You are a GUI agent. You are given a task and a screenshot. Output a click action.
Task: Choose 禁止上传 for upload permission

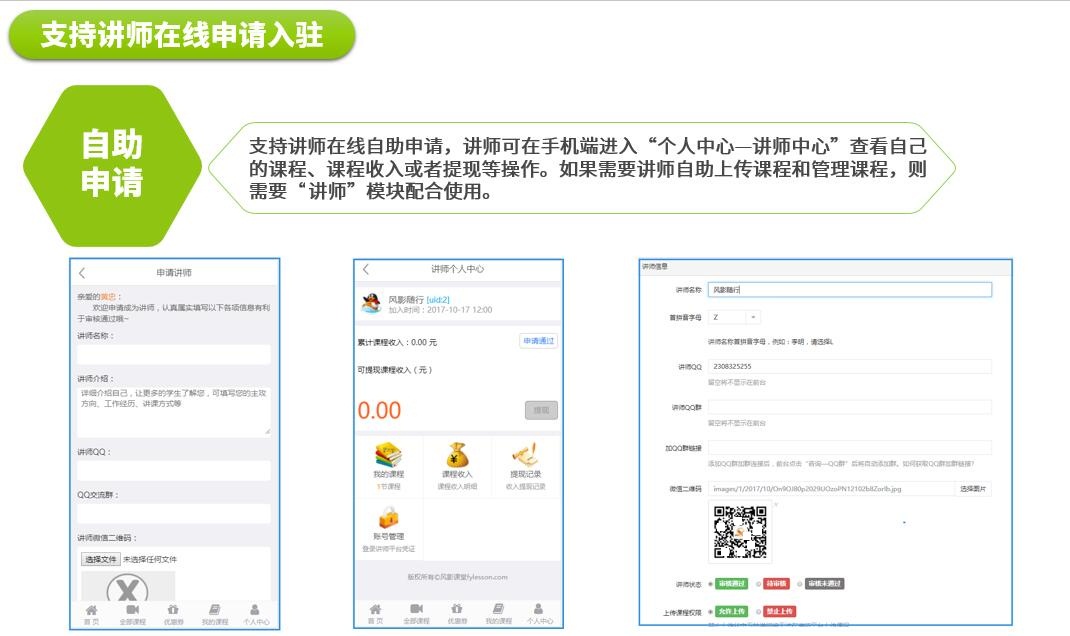click(x=759, y=611)
